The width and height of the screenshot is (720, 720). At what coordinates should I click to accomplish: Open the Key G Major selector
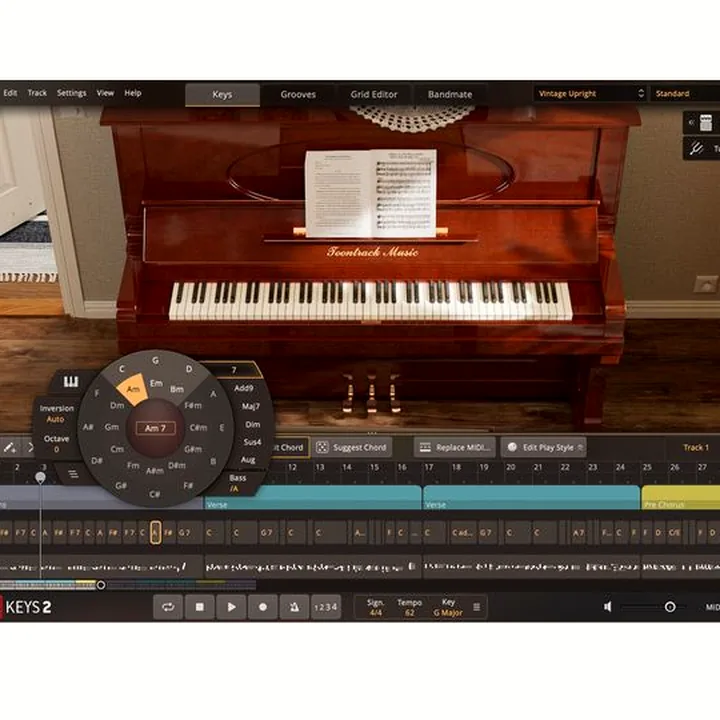448,607
